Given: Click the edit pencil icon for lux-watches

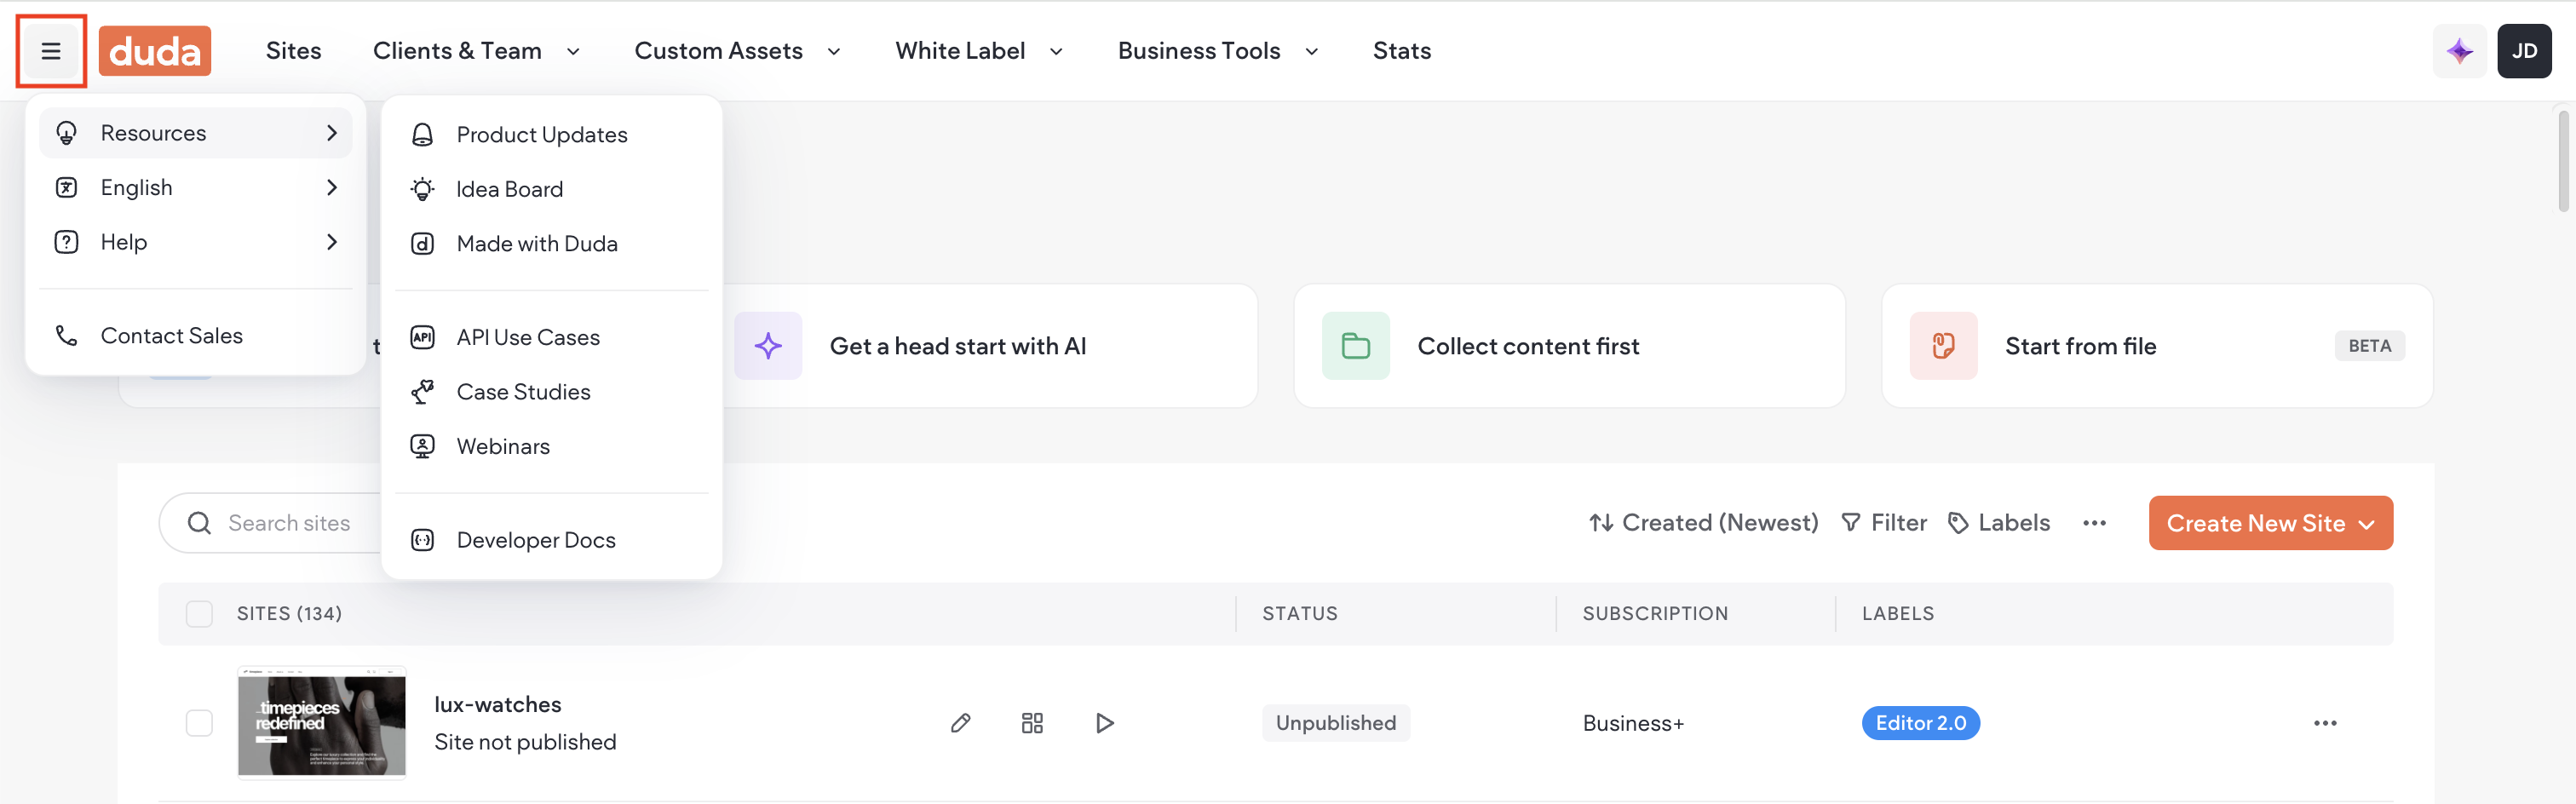Looking at the screenshot, I should click(960, 723).
